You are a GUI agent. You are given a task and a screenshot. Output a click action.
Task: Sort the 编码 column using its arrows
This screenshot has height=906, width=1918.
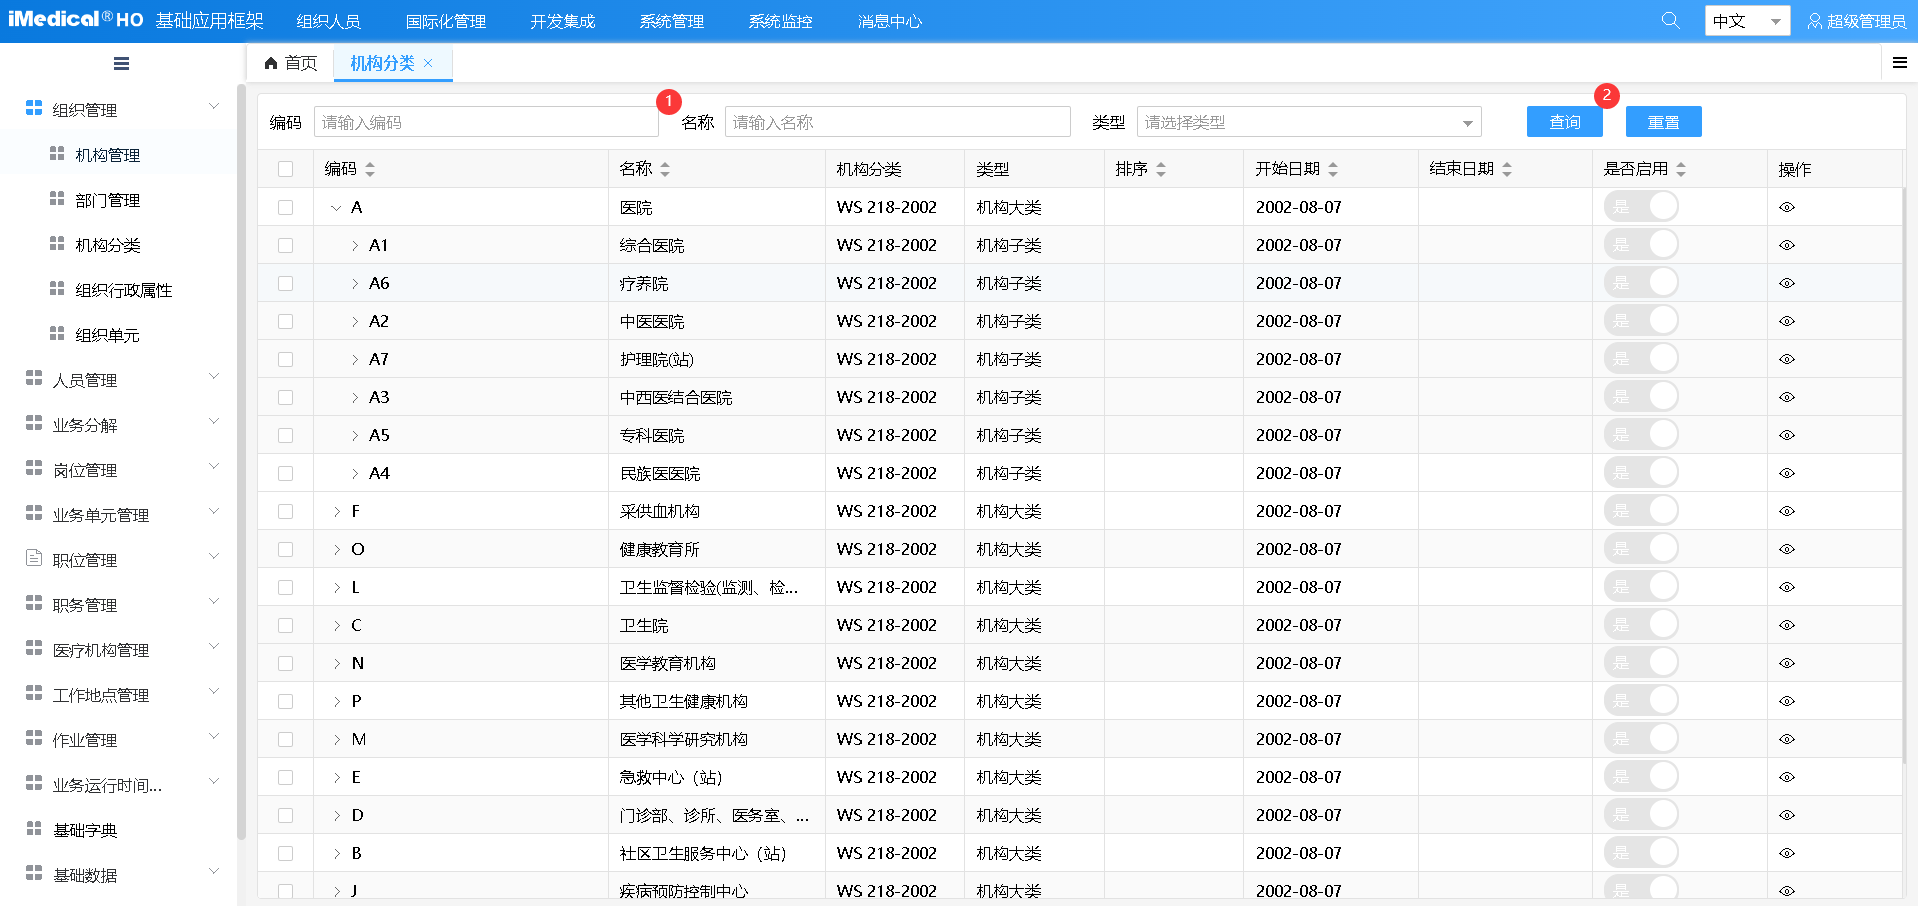370,168
